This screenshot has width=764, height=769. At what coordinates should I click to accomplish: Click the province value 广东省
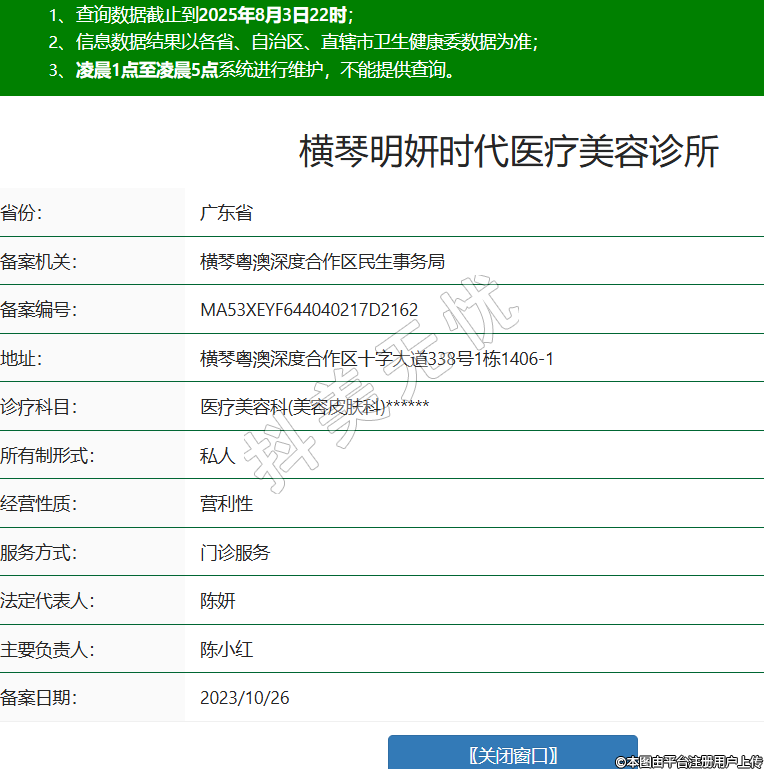pos(226,213)
